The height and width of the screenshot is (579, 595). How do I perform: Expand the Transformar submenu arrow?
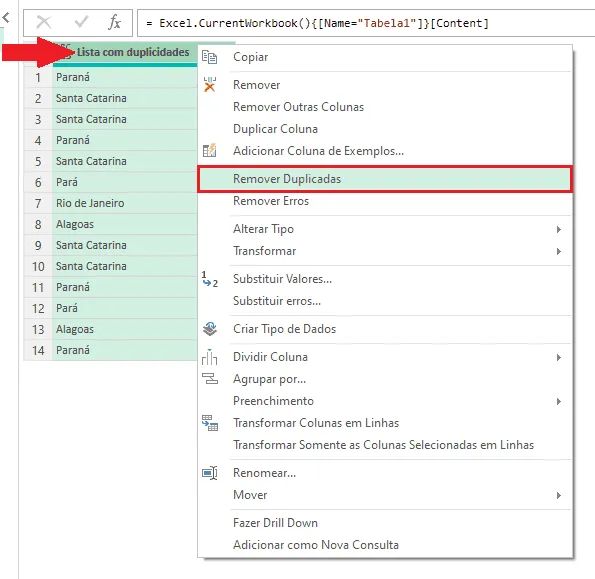[559, 251]
